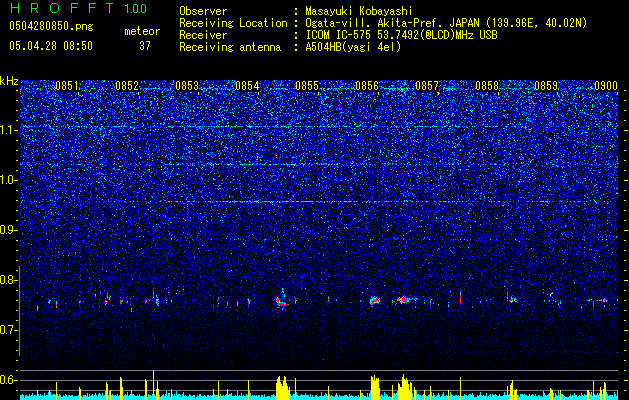Click the "Receiver" field label

pos(203,35)
